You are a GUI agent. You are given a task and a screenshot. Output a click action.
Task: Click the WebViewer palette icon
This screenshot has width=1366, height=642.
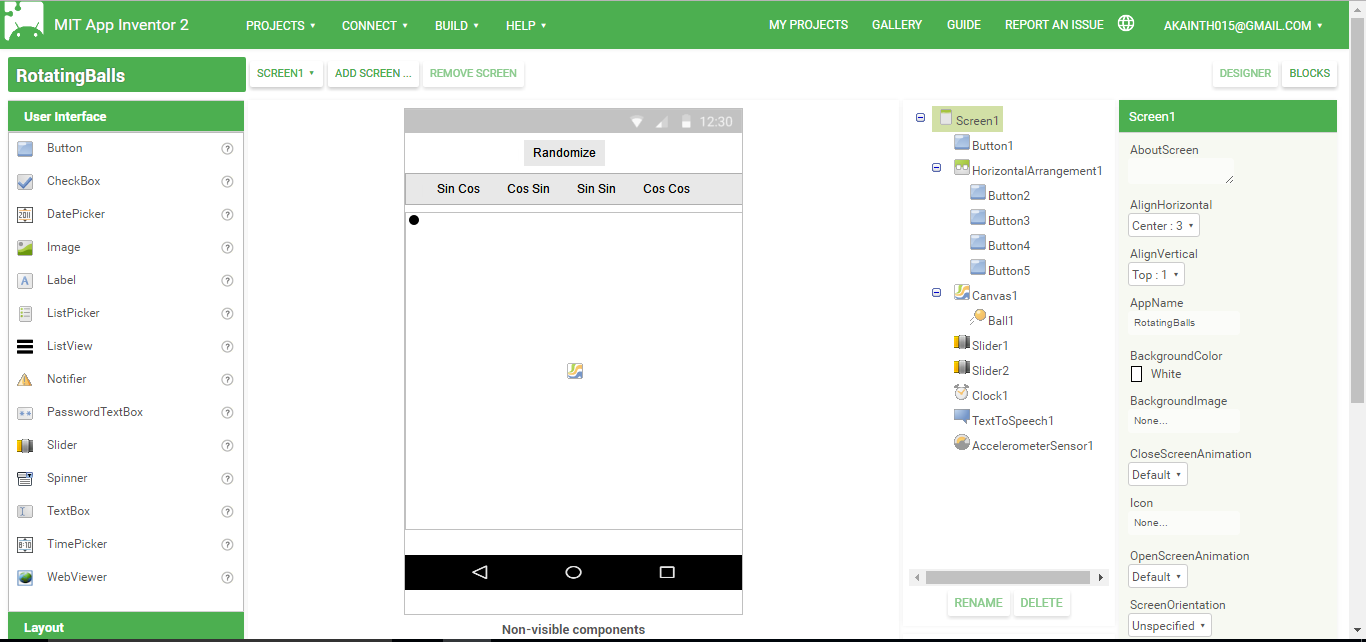click(26, 577)
